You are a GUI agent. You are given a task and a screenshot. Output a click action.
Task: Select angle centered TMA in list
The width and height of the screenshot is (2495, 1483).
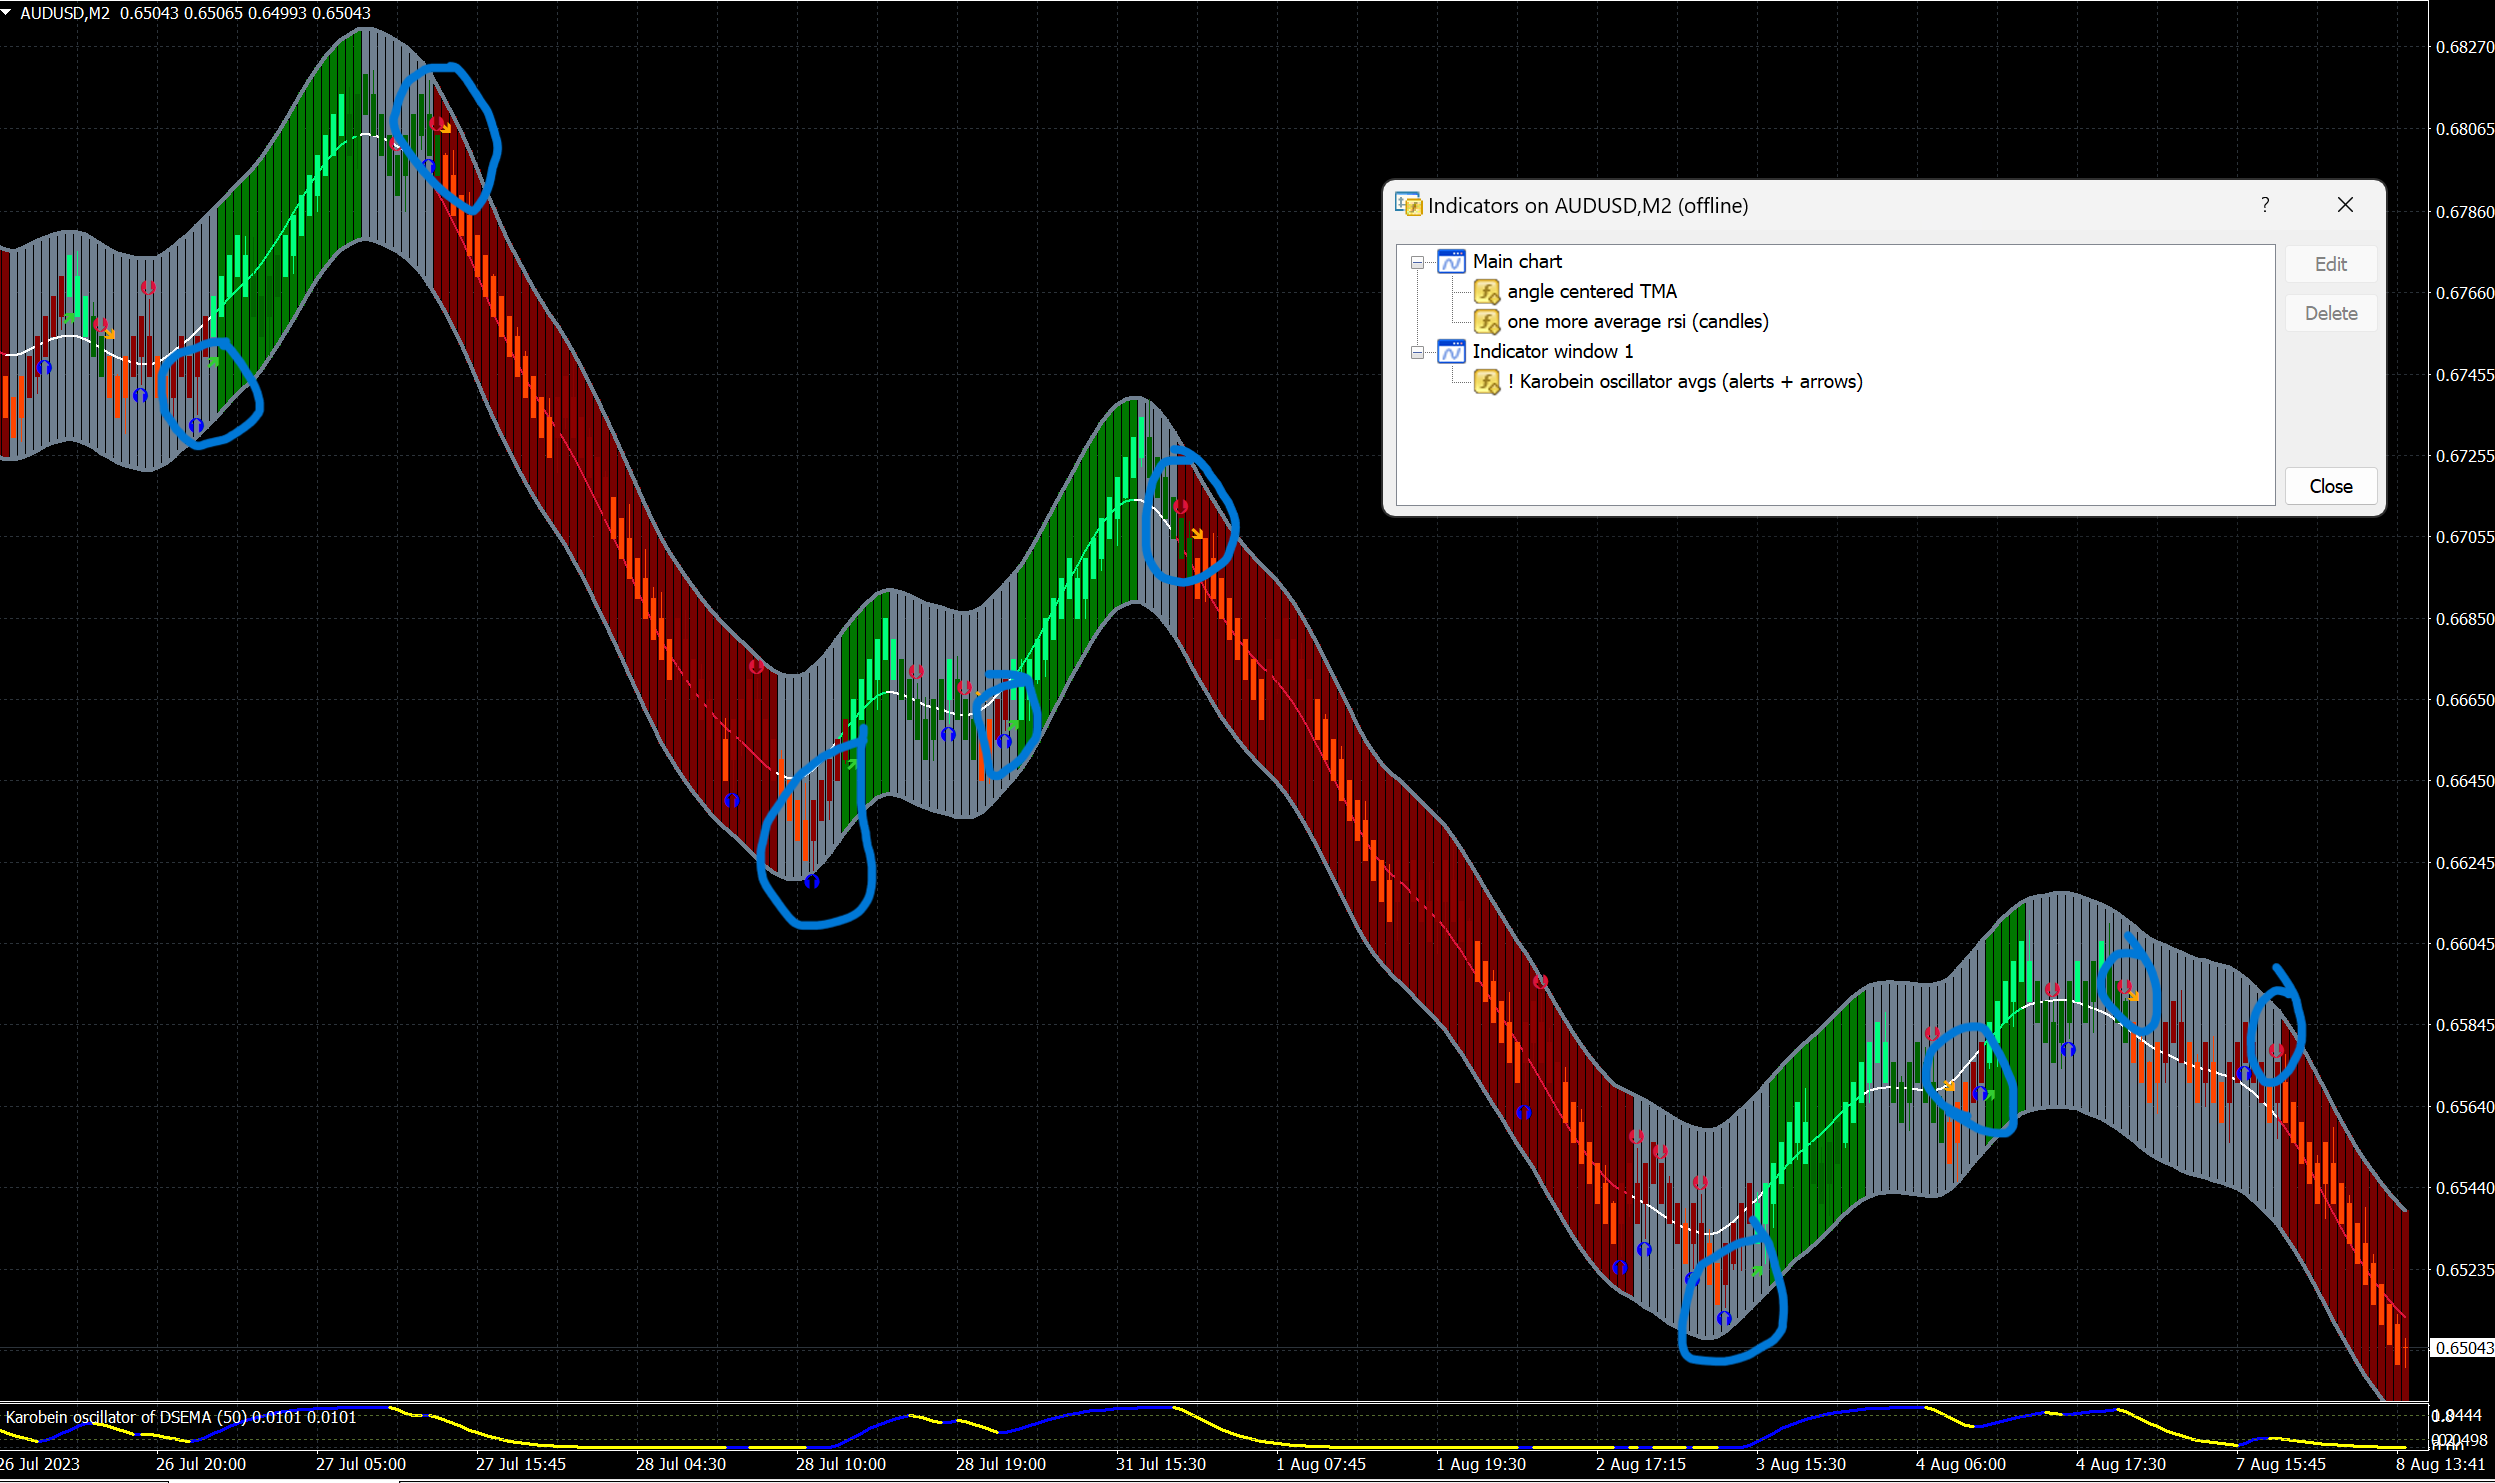point(1591,292)
